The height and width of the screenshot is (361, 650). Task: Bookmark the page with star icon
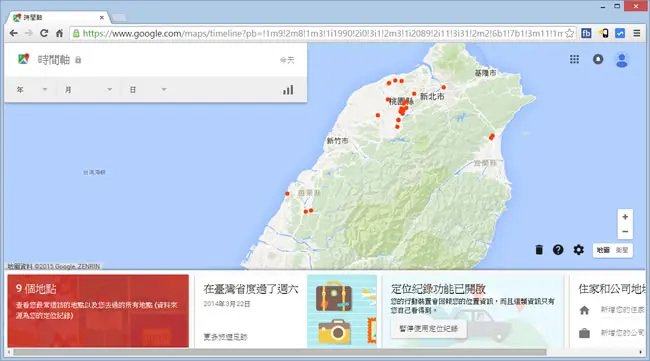click(x=570, y=33)
